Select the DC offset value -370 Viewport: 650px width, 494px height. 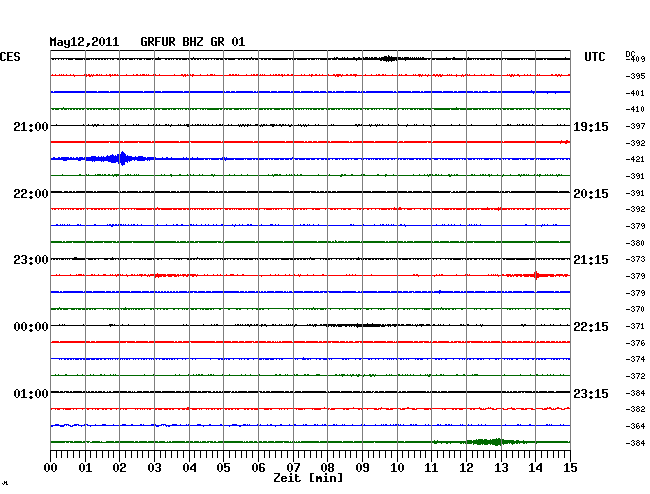pyautogui.click(x=635, y=309)
